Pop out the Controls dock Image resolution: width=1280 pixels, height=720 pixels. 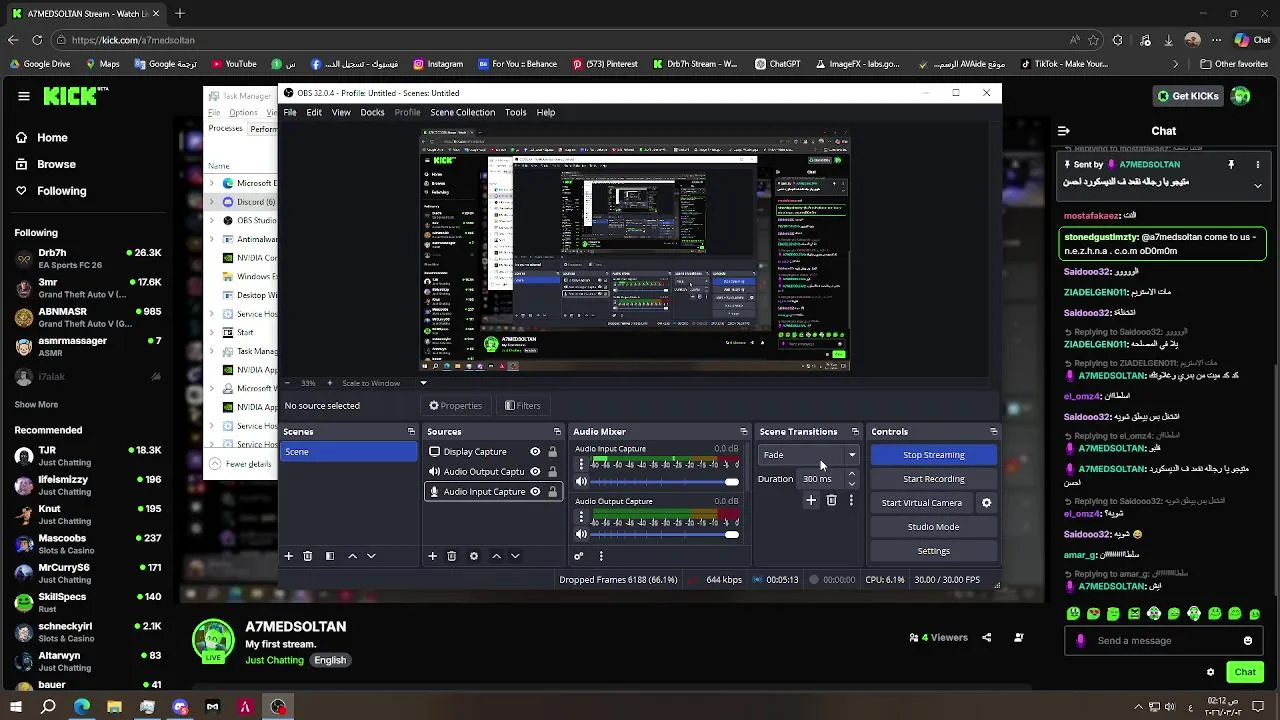tap(993, 432)
